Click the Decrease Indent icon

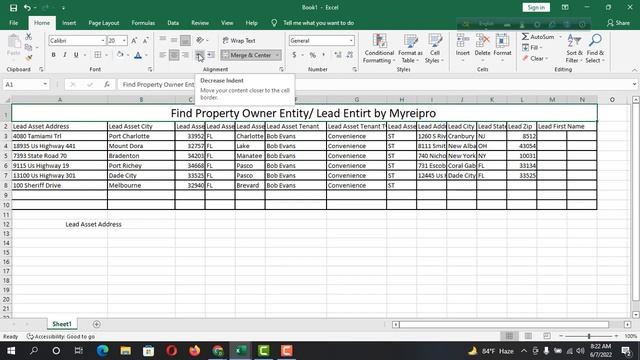click(199, 55)
